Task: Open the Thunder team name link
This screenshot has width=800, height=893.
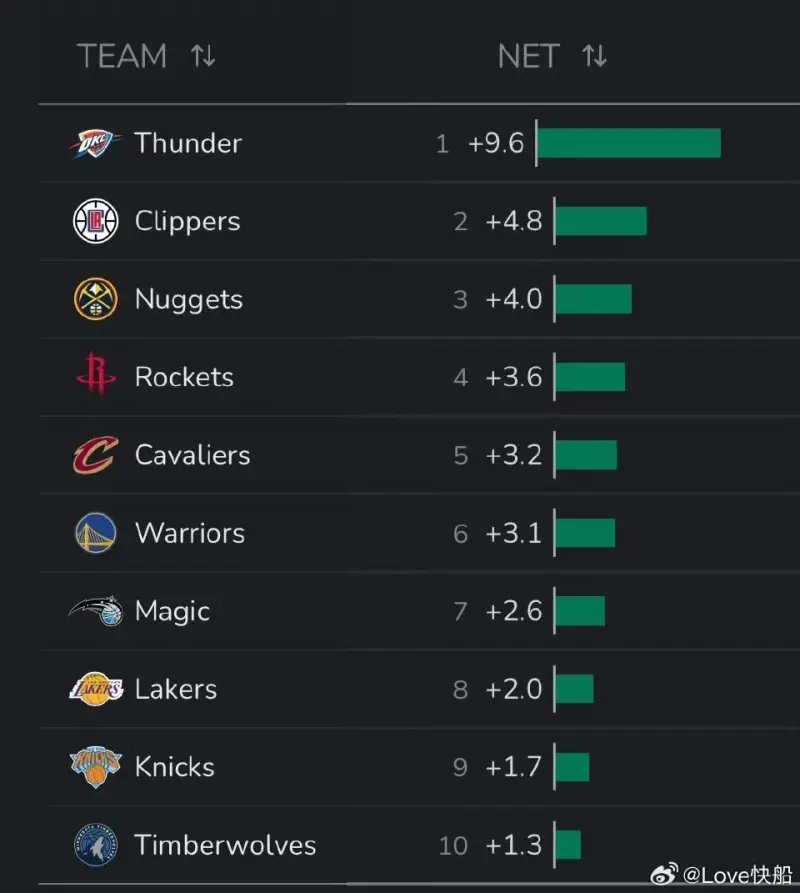Action: click(188, 144)
